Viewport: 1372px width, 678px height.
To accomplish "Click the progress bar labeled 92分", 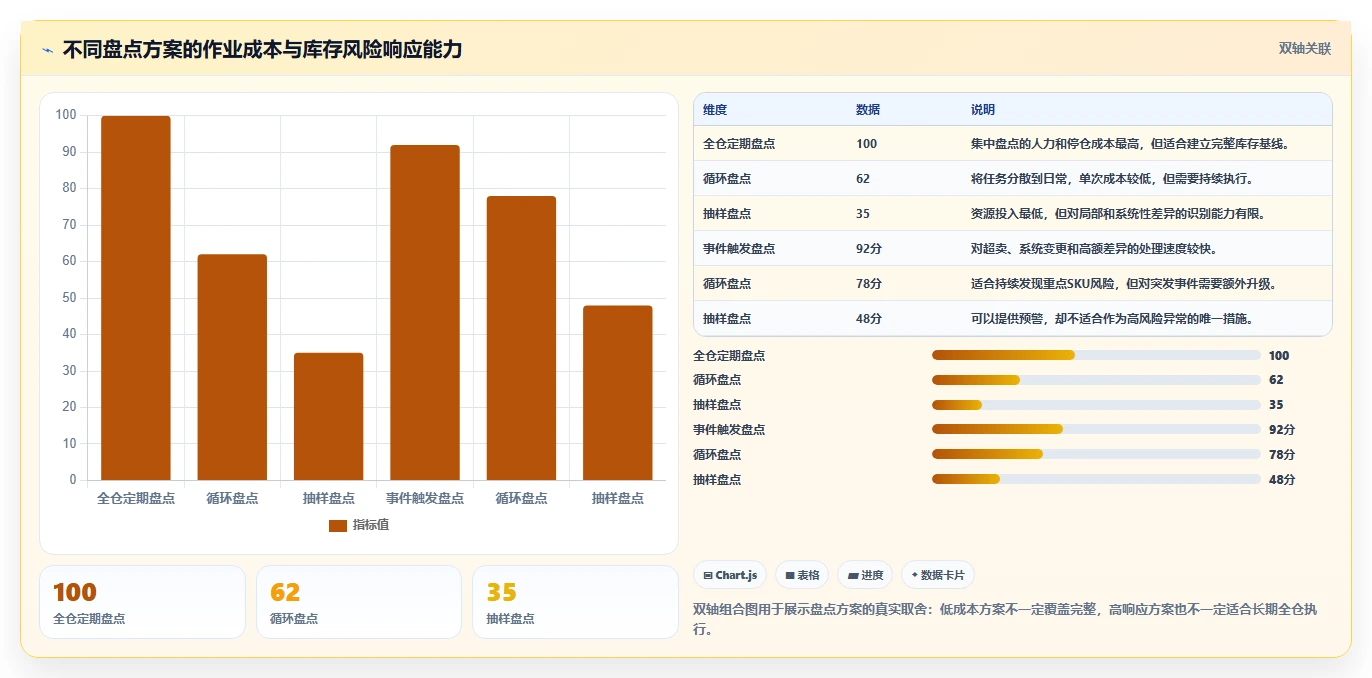I will (1096, 429).
